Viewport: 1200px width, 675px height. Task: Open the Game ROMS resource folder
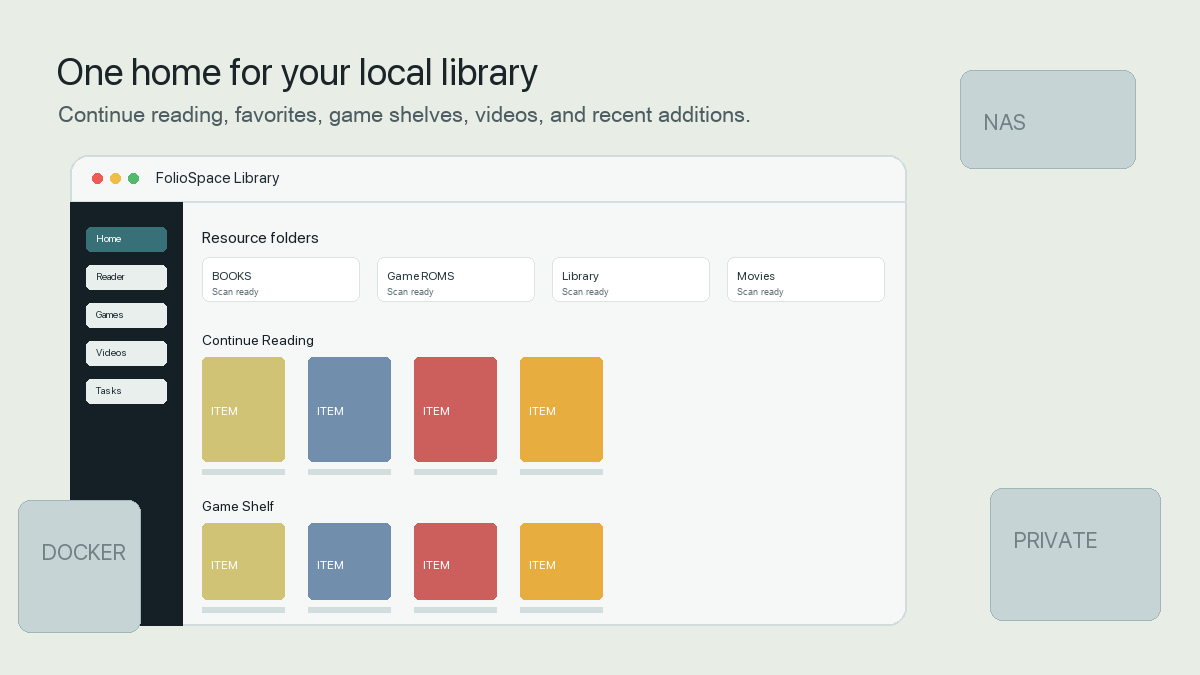456,279
